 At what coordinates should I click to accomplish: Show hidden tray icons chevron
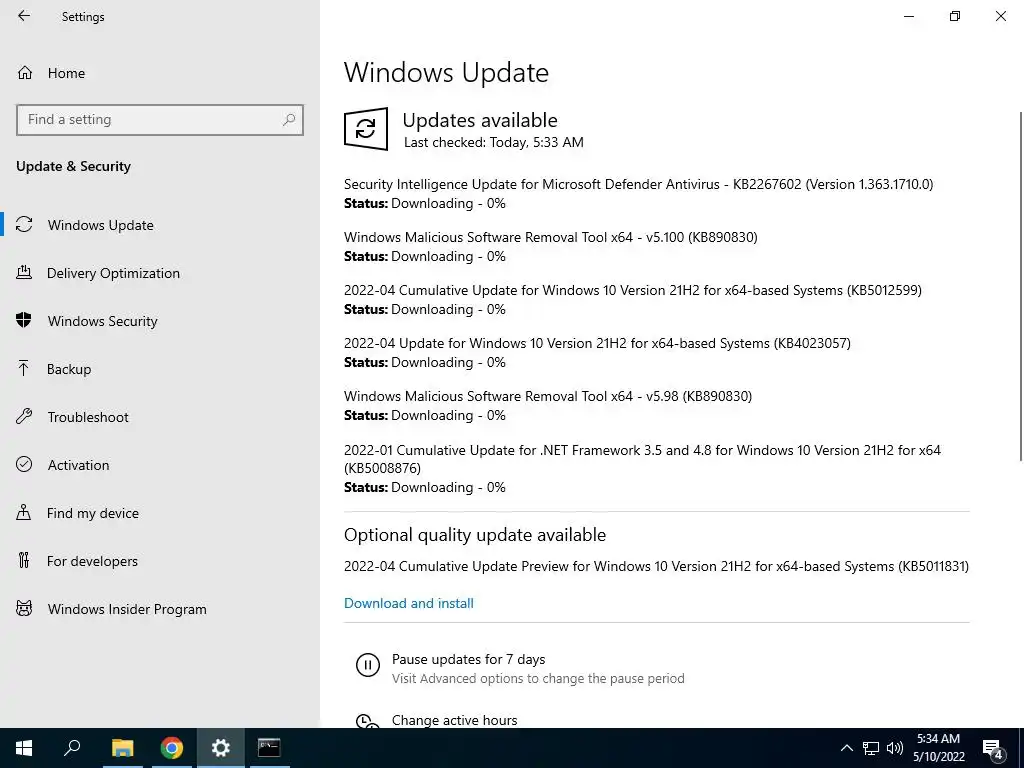point(846,748)
